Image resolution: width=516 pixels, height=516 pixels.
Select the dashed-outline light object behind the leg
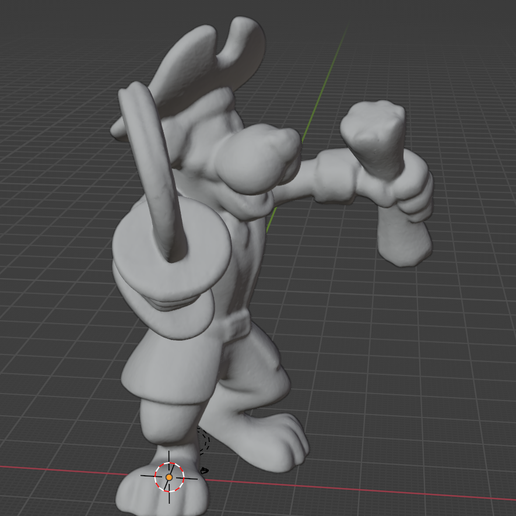click(x=204, y=442)
